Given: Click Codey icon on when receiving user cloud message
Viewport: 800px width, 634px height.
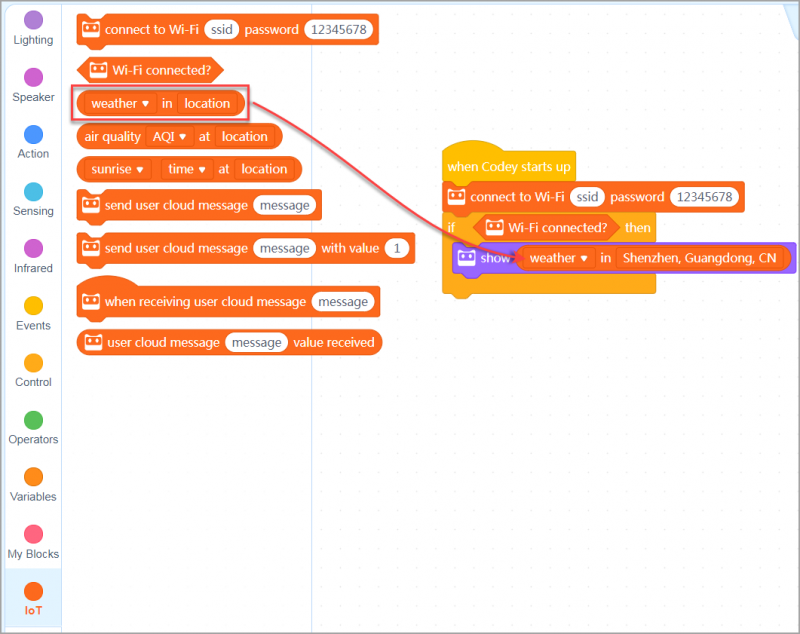Looking at the screenshot, I should (x=91, y=301).
